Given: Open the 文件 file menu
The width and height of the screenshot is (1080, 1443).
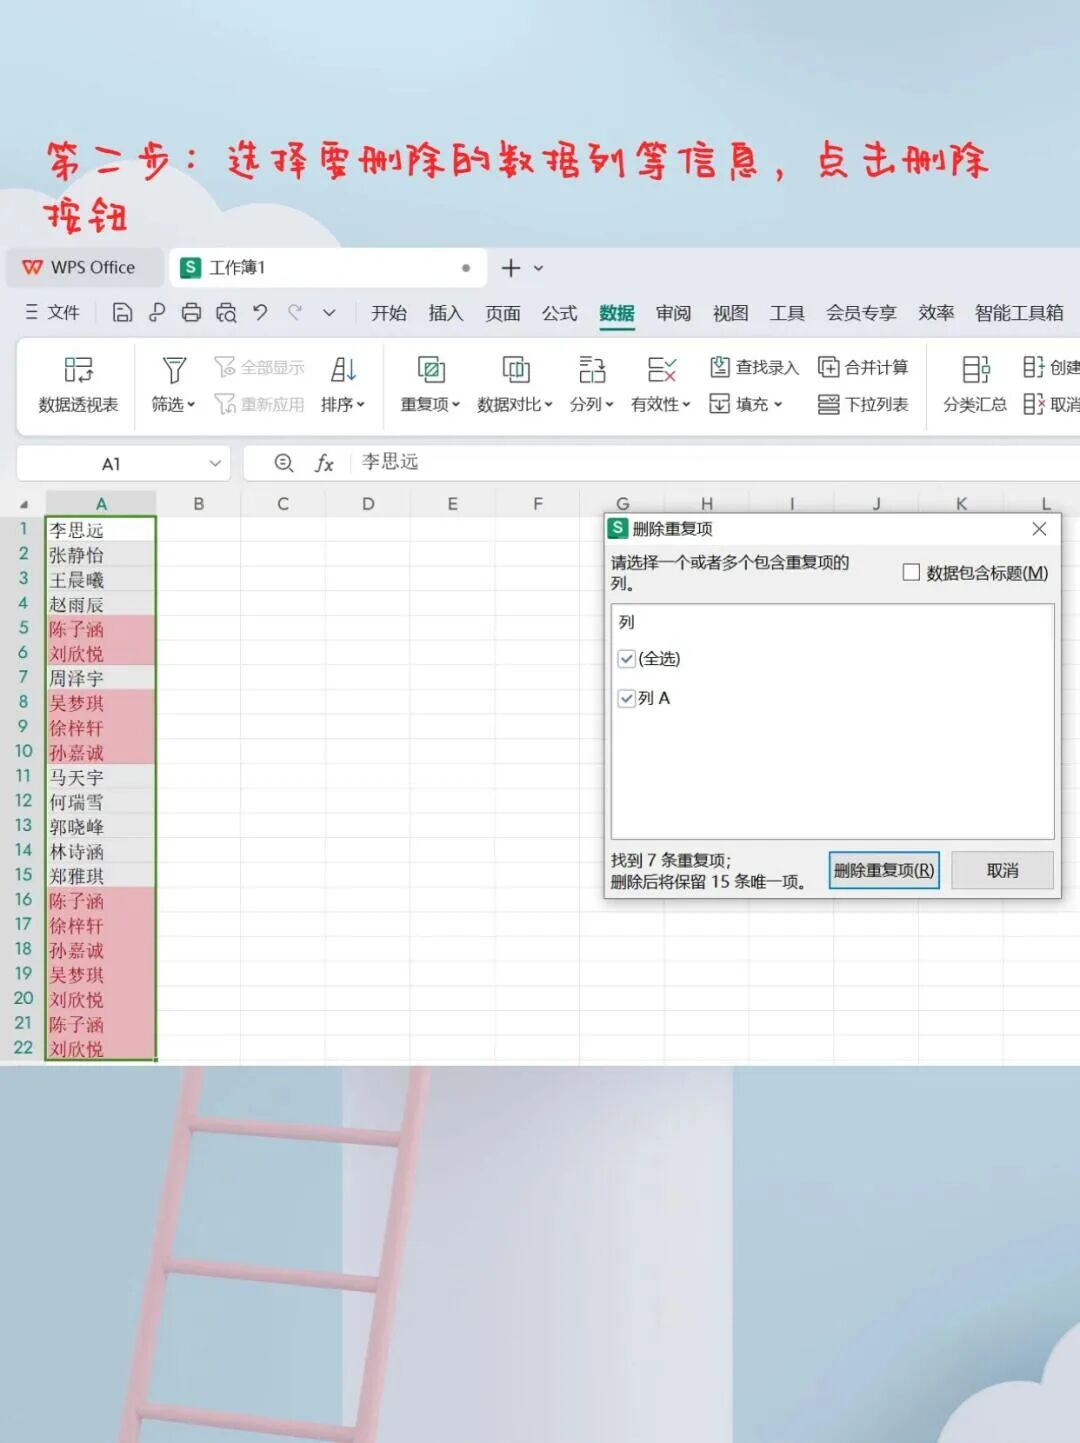Looking at the screenshot, I should 52,312.
